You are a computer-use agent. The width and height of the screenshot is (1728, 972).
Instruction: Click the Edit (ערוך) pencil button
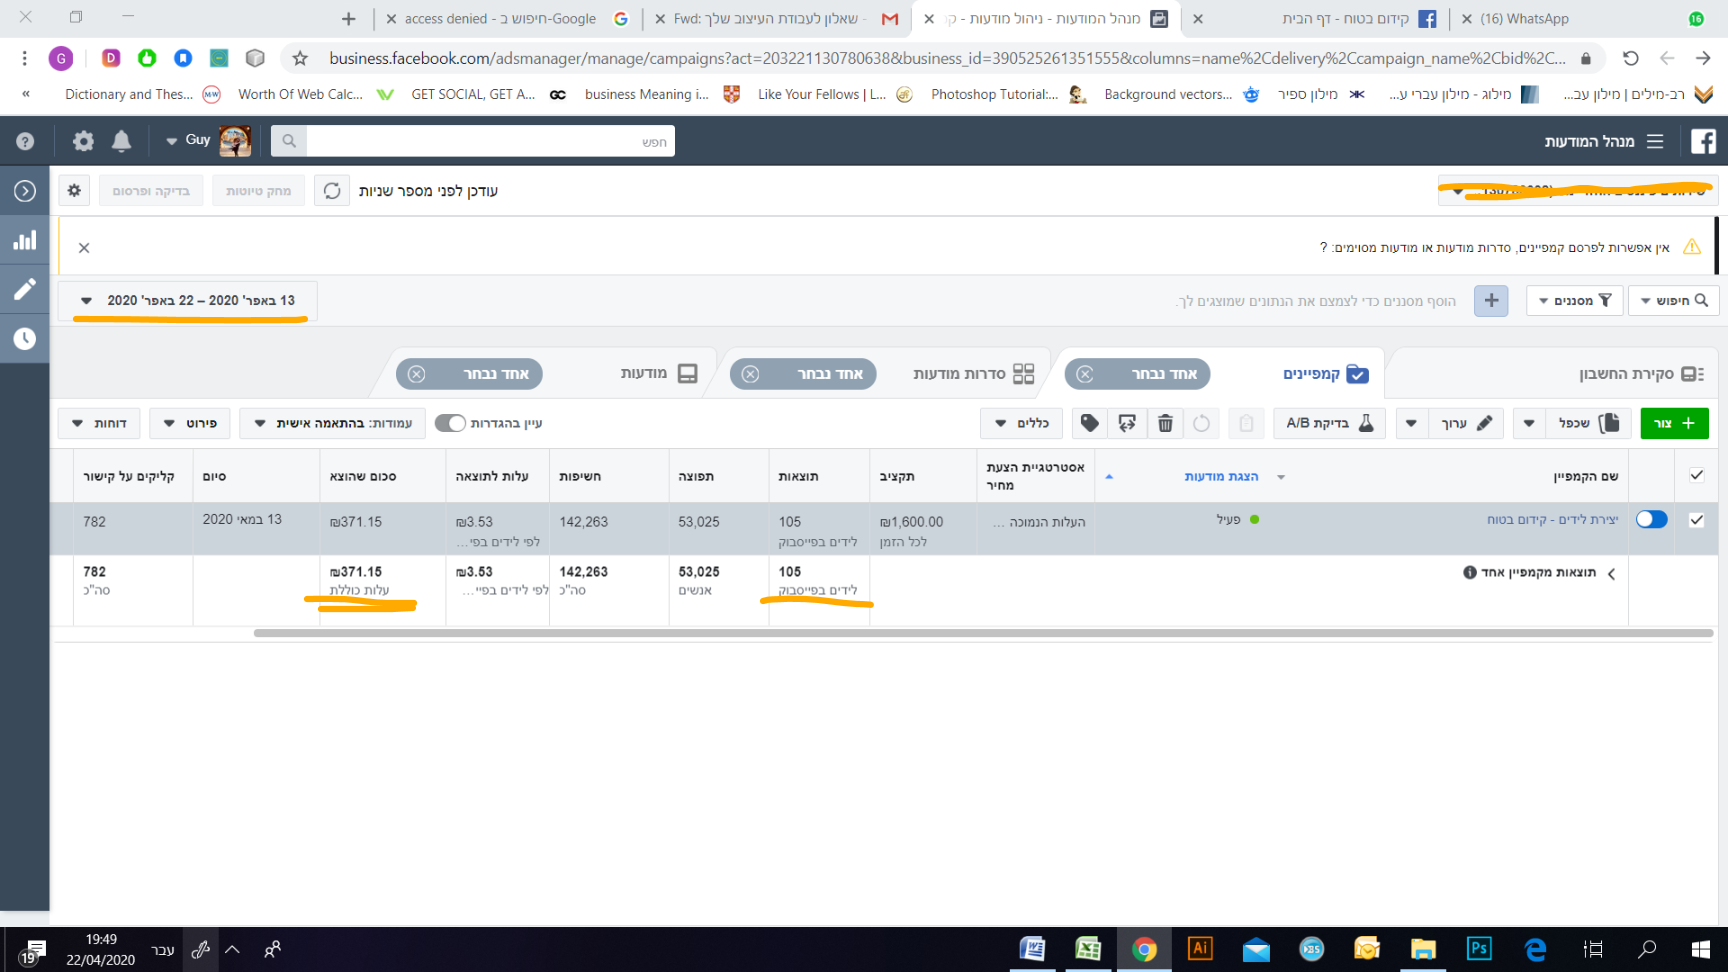point(1467,423)
